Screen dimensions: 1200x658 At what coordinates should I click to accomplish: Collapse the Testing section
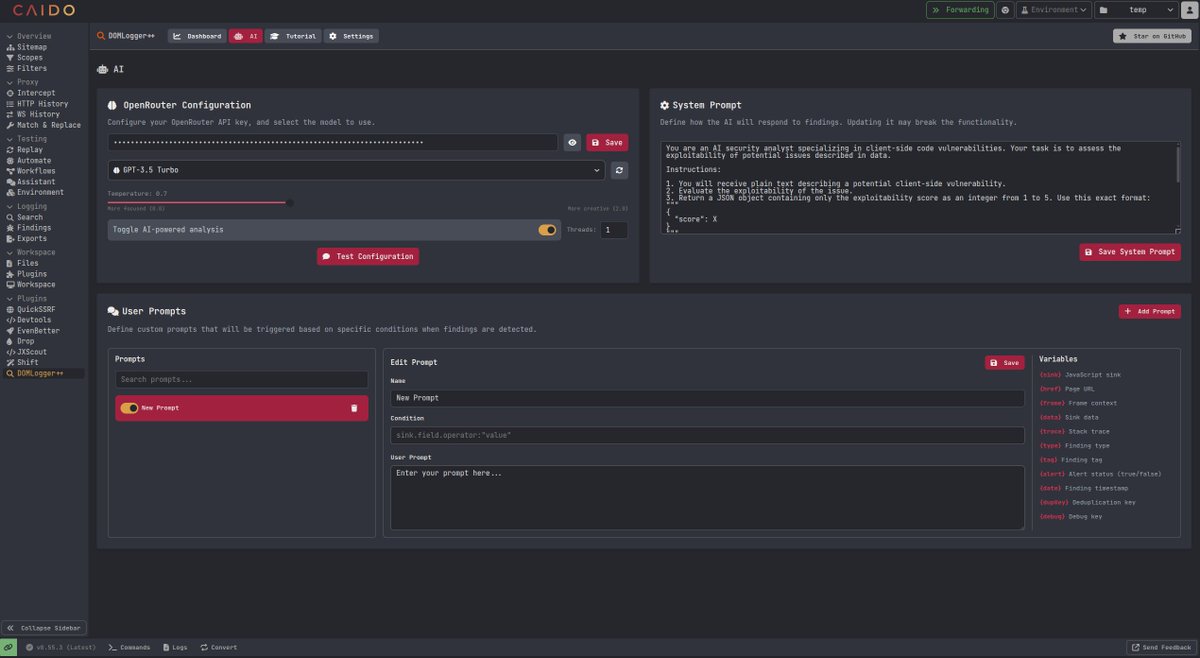click(x=26, y=139)
